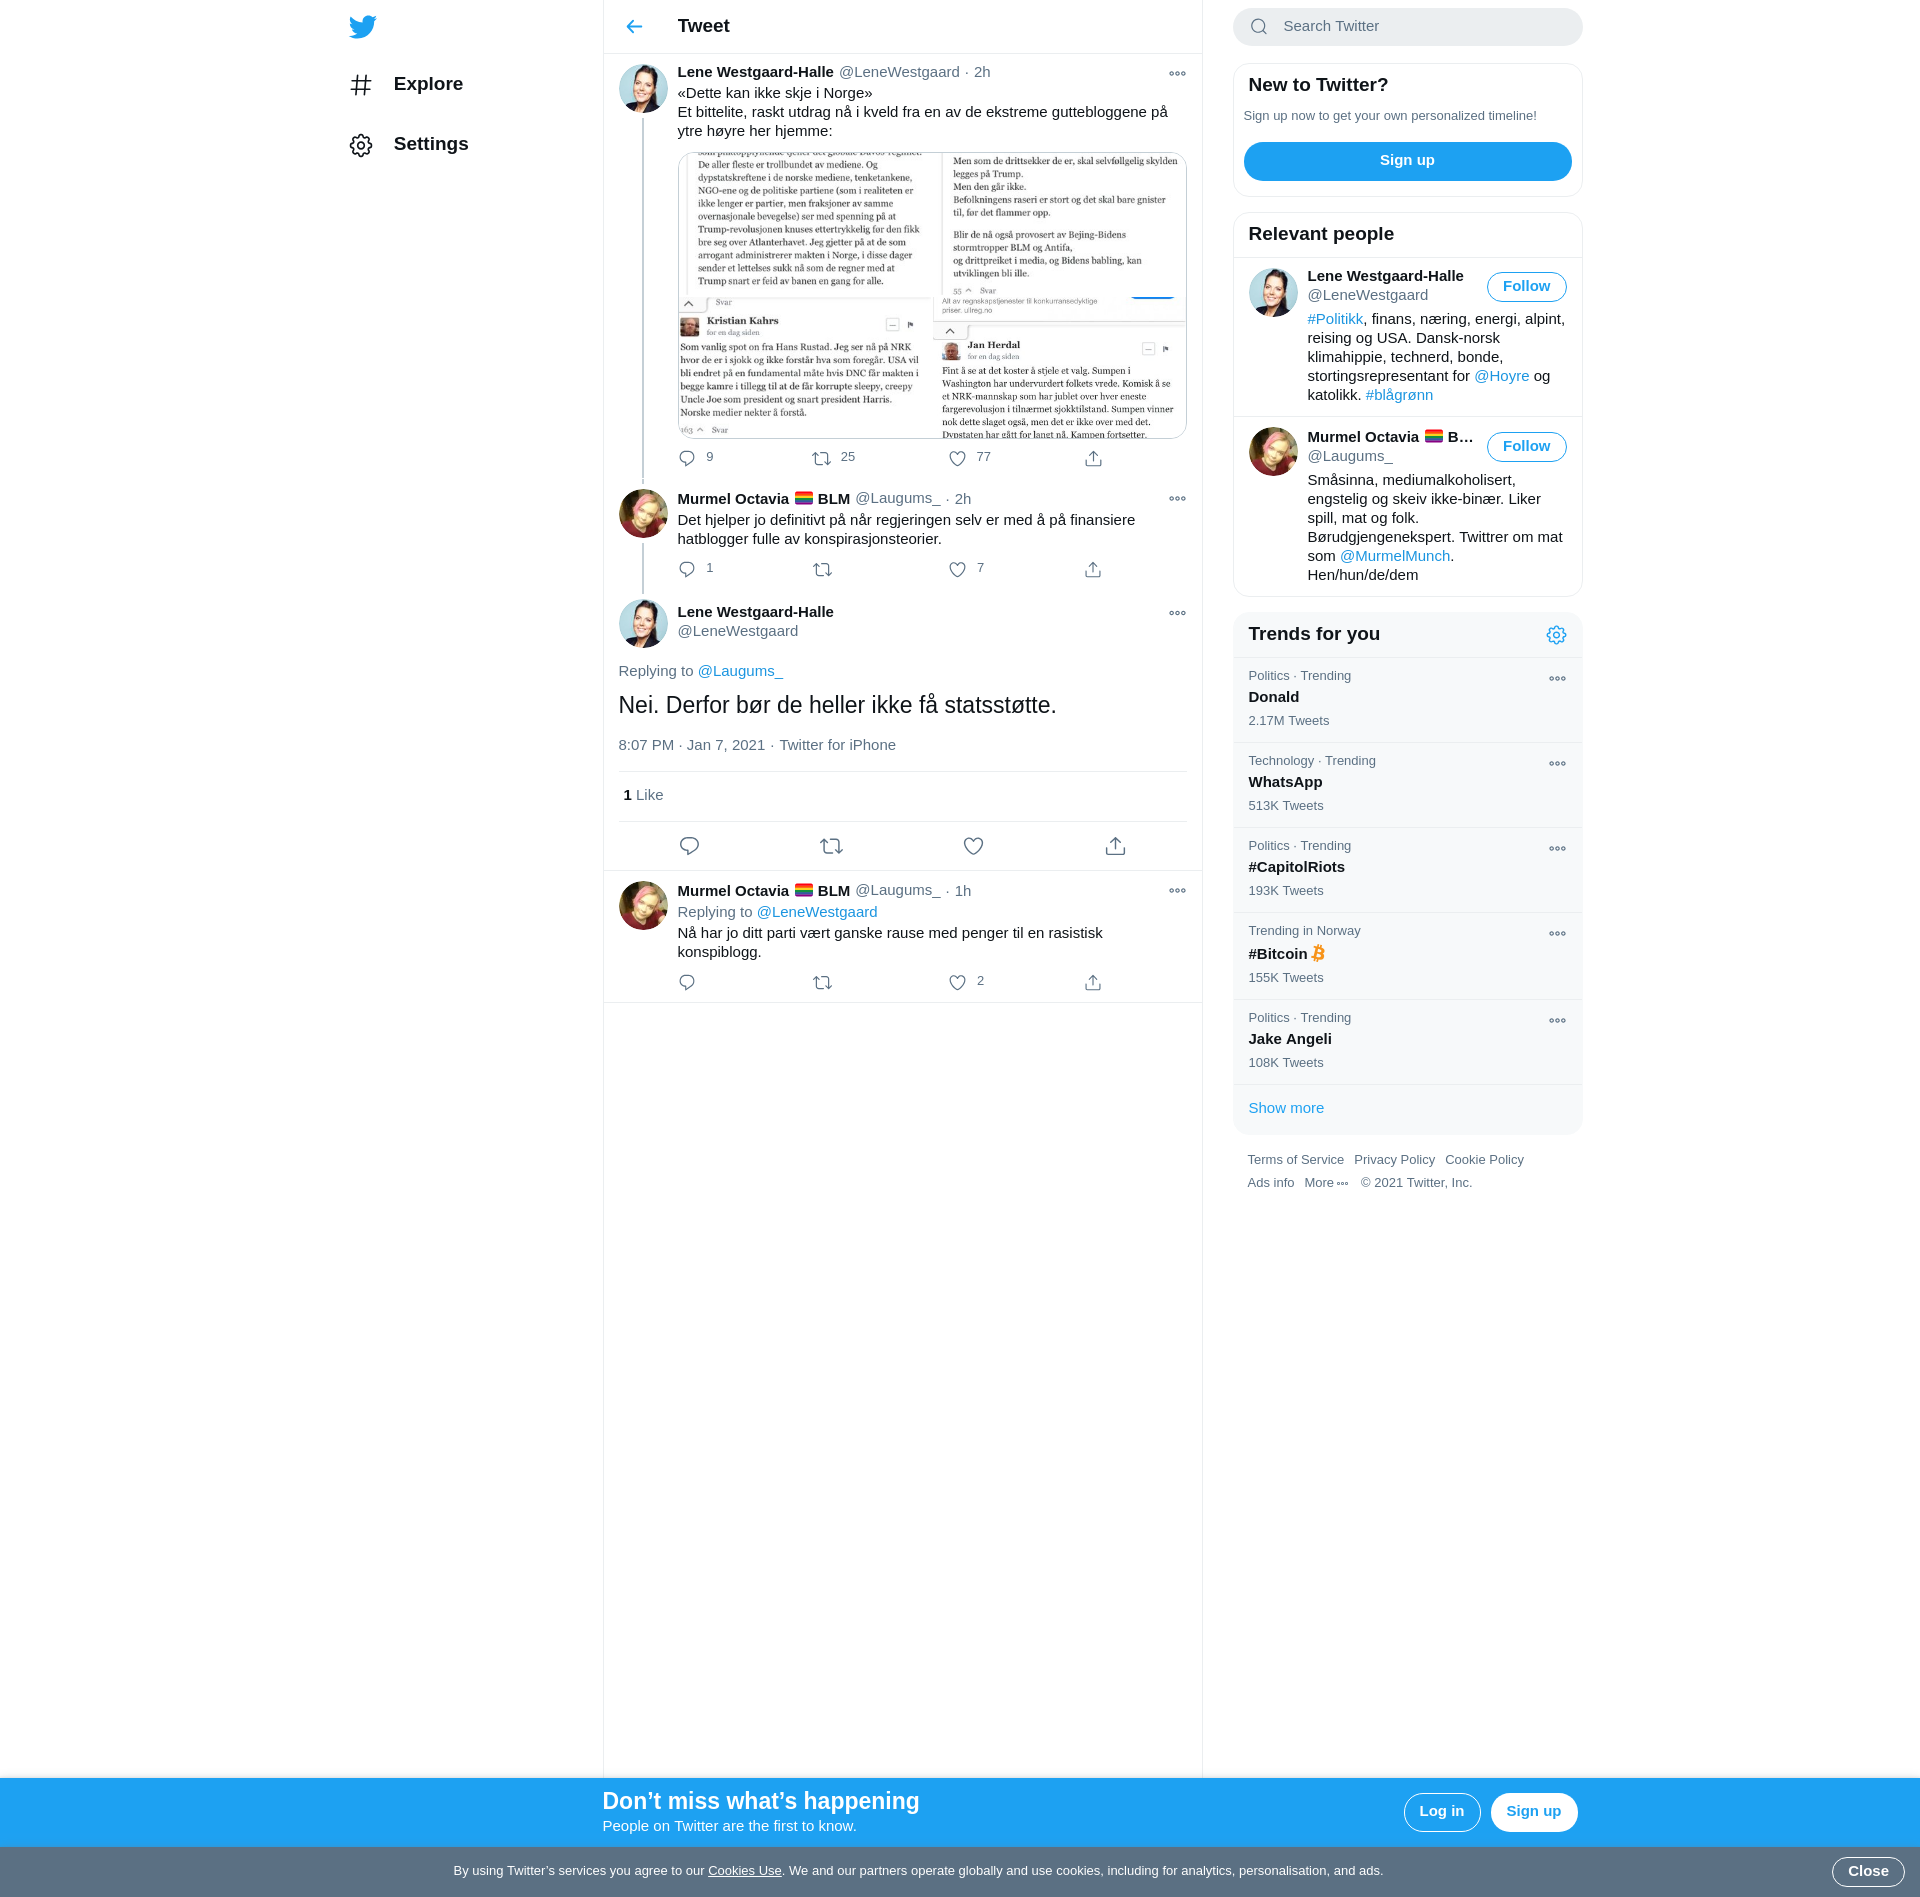Open options for #Bitcoin trend
Viewport: 1920px width, 1897px height.
pos(1557,934)
